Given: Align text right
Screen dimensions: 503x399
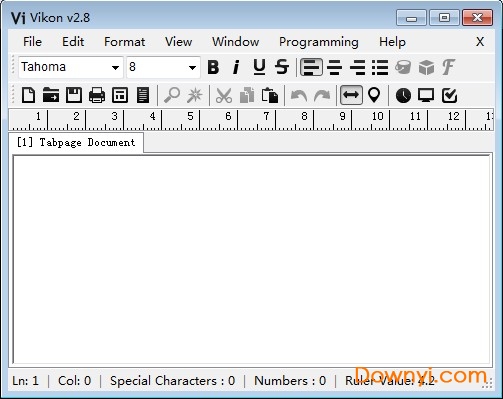Looking at the screenshot, I should click(357, 67).
